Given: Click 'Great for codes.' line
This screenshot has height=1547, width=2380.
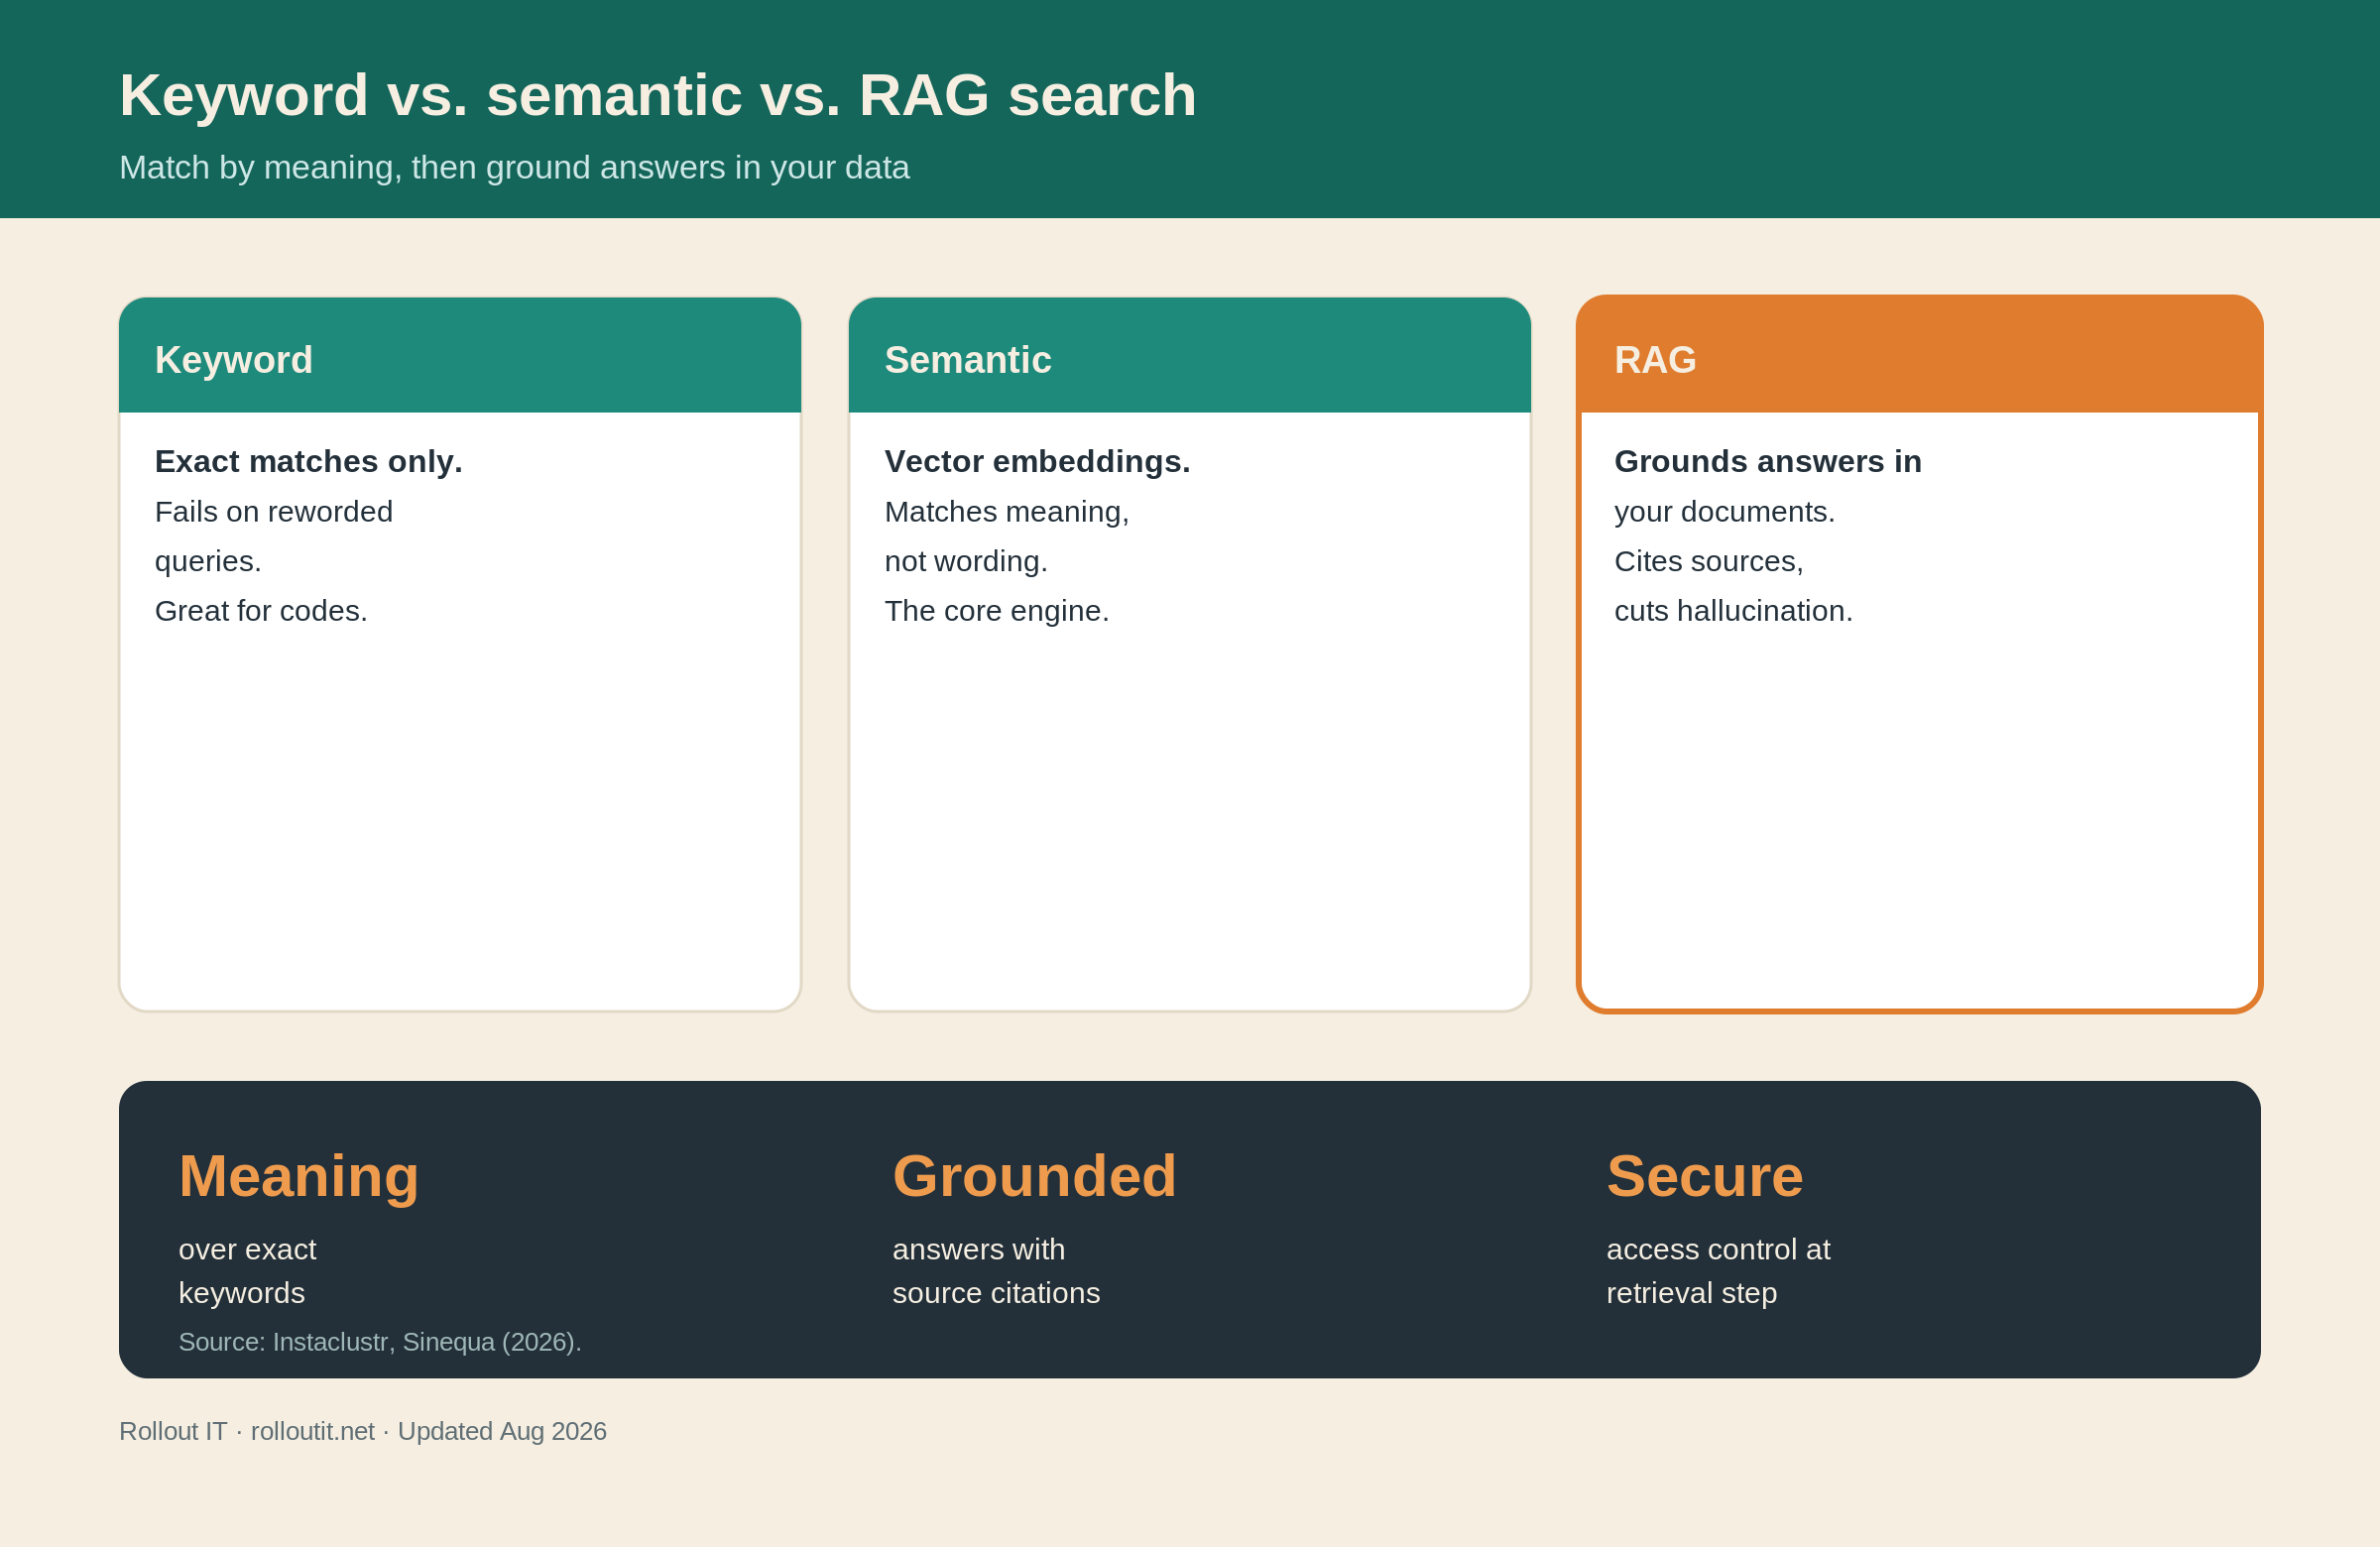Looking at the screenshot, I should click(261, 610).
